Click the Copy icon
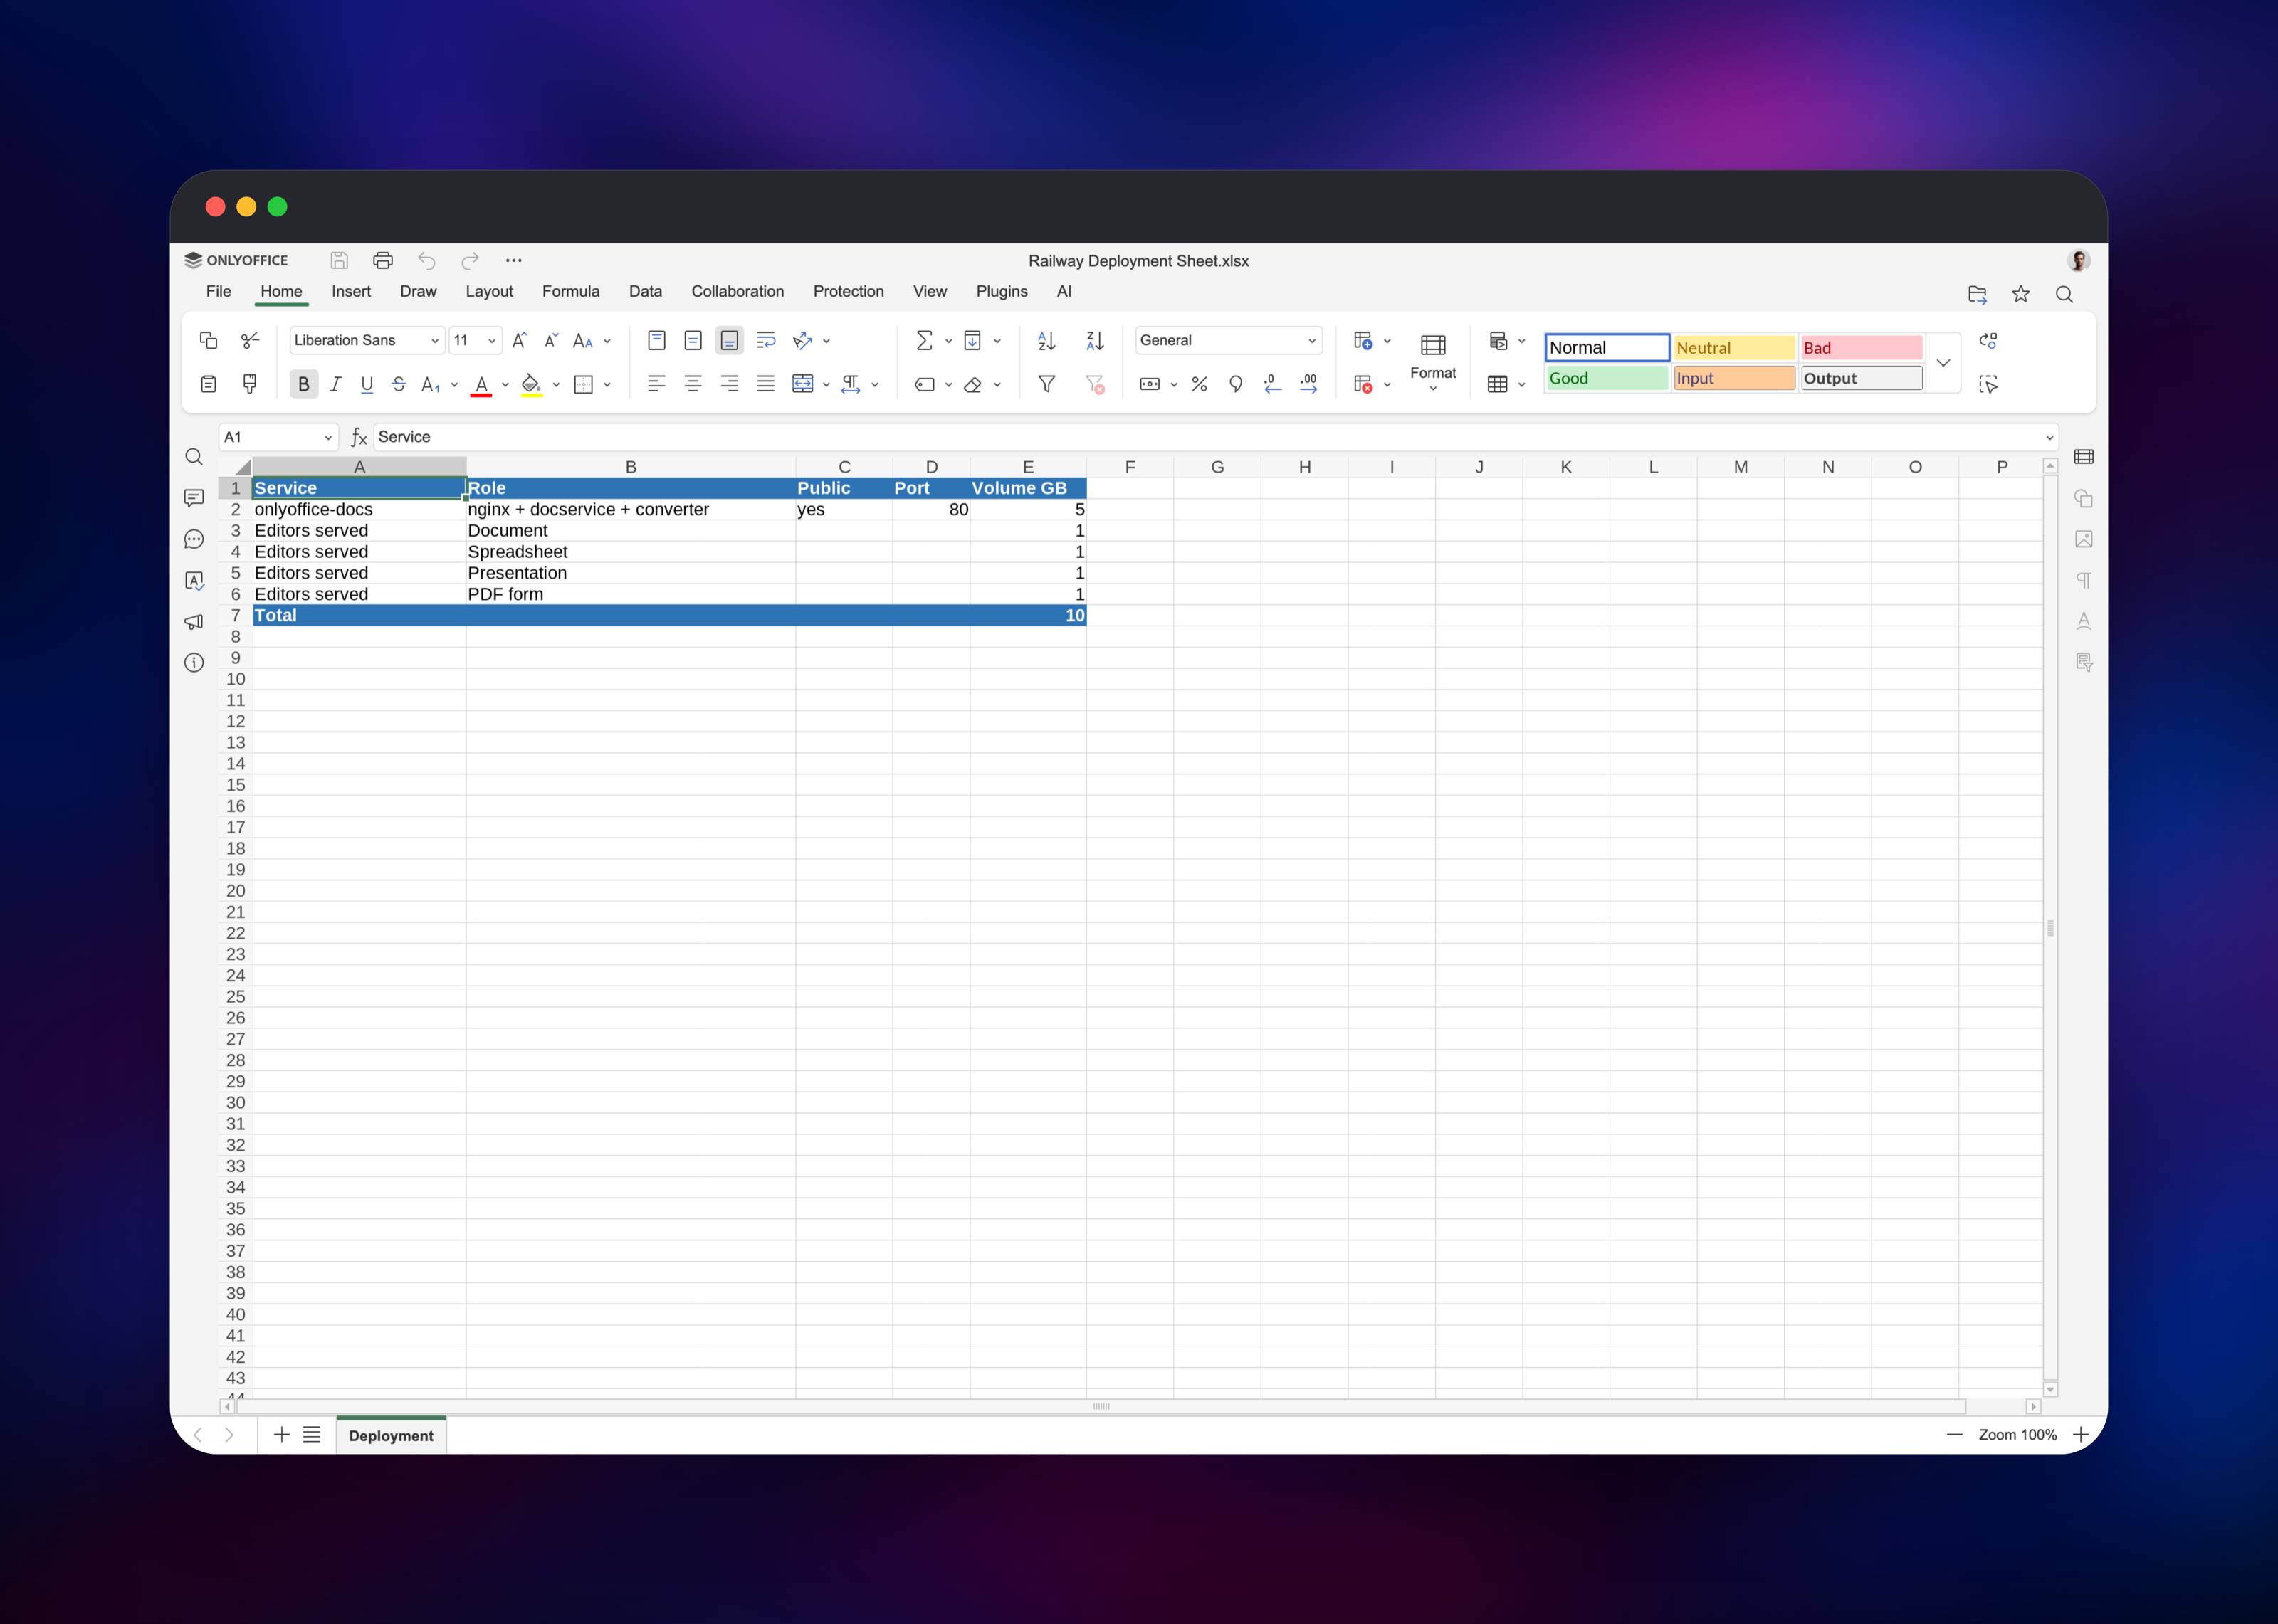 pos(208,341)
